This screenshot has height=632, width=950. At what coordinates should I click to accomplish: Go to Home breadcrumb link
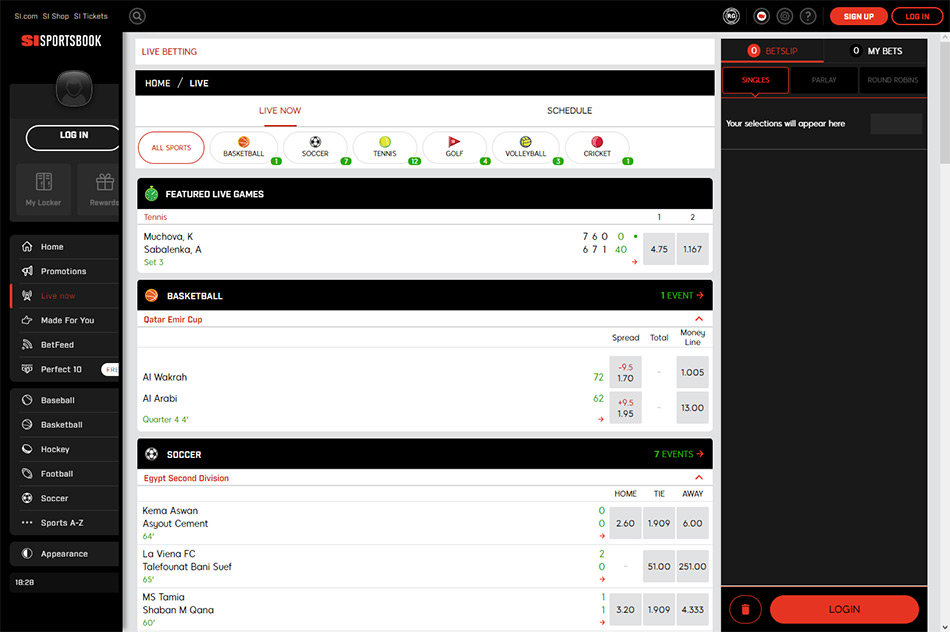point(158,83)
